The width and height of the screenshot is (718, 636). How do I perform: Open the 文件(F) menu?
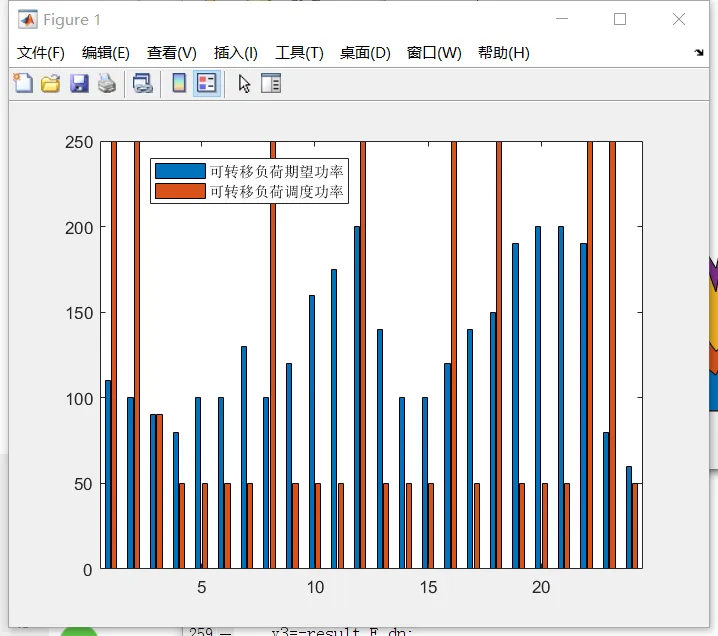tap(41, 53)
